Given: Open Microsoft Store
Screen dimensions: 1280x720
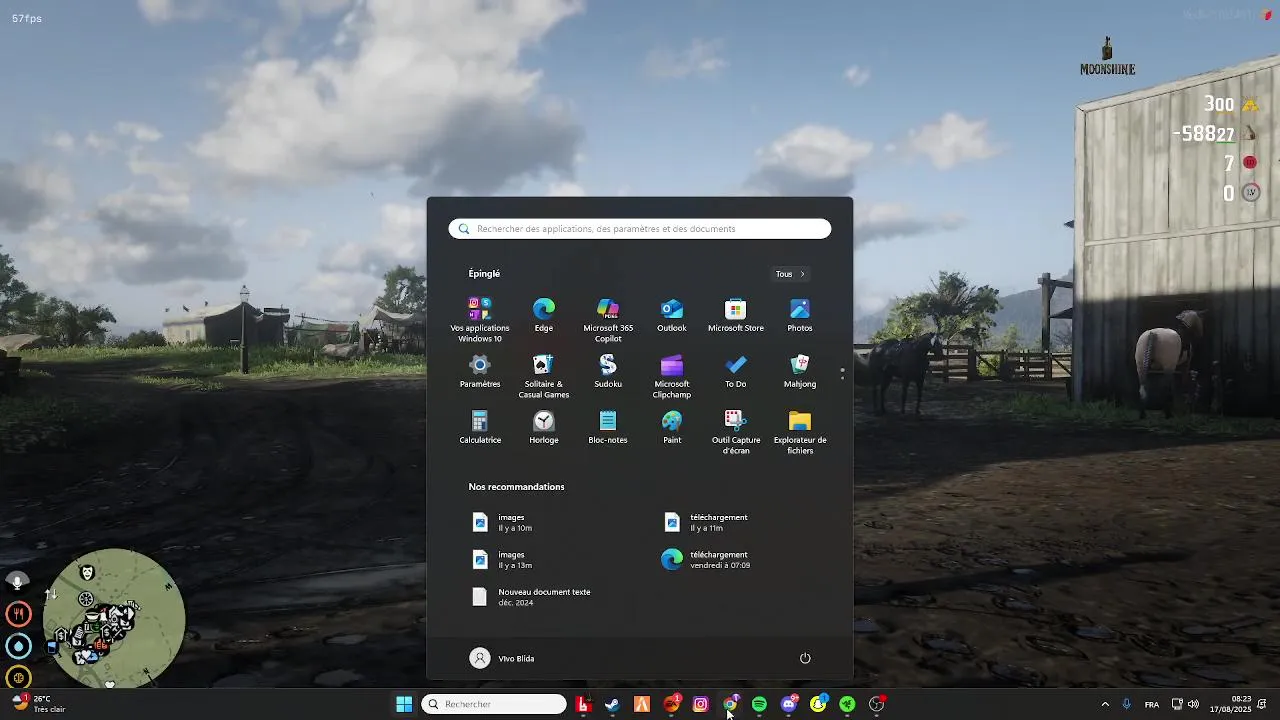Looking at the screenshot, I should click(x=736, y=315).
